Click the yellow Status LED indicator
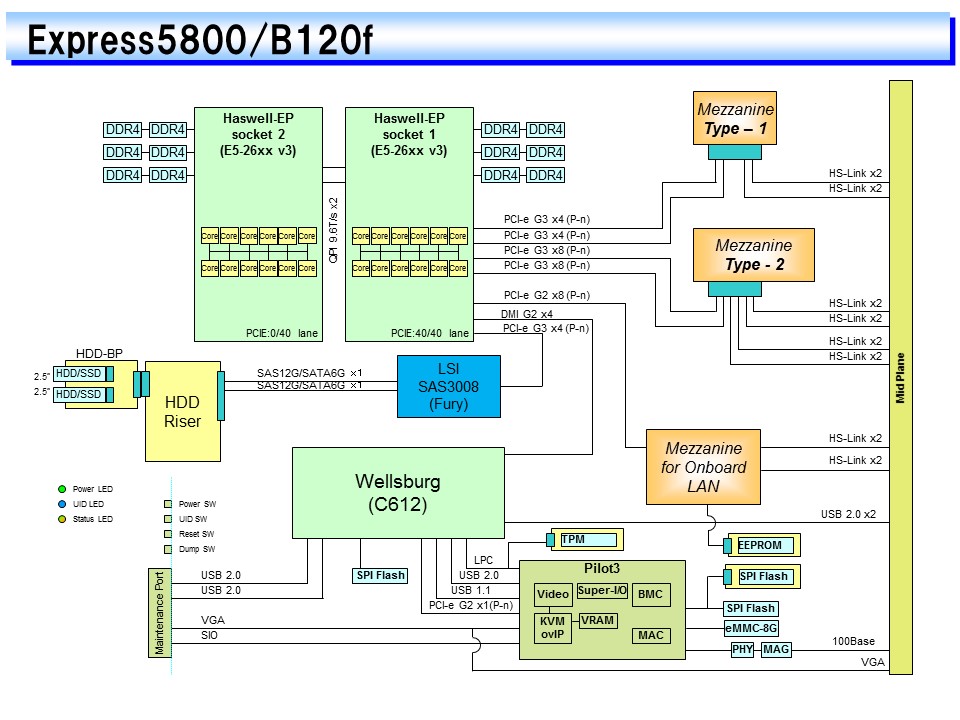The image size is (960, 720). click(x=62, y=519)
